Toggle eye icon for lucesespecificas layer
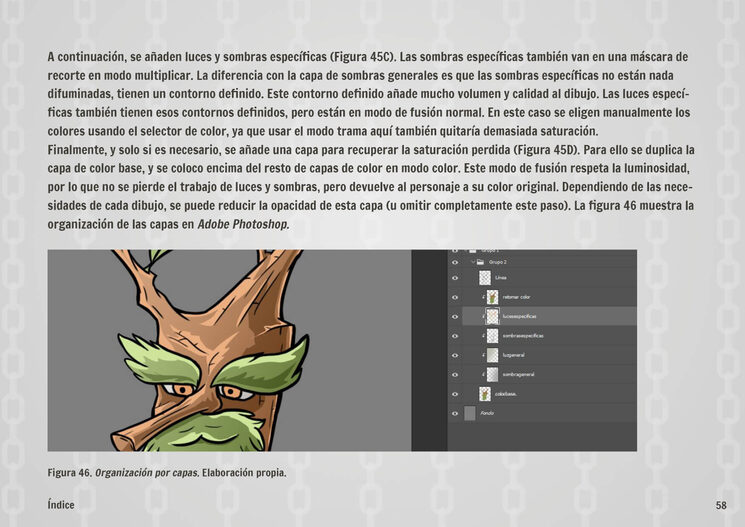 click(x=454, y=316)
